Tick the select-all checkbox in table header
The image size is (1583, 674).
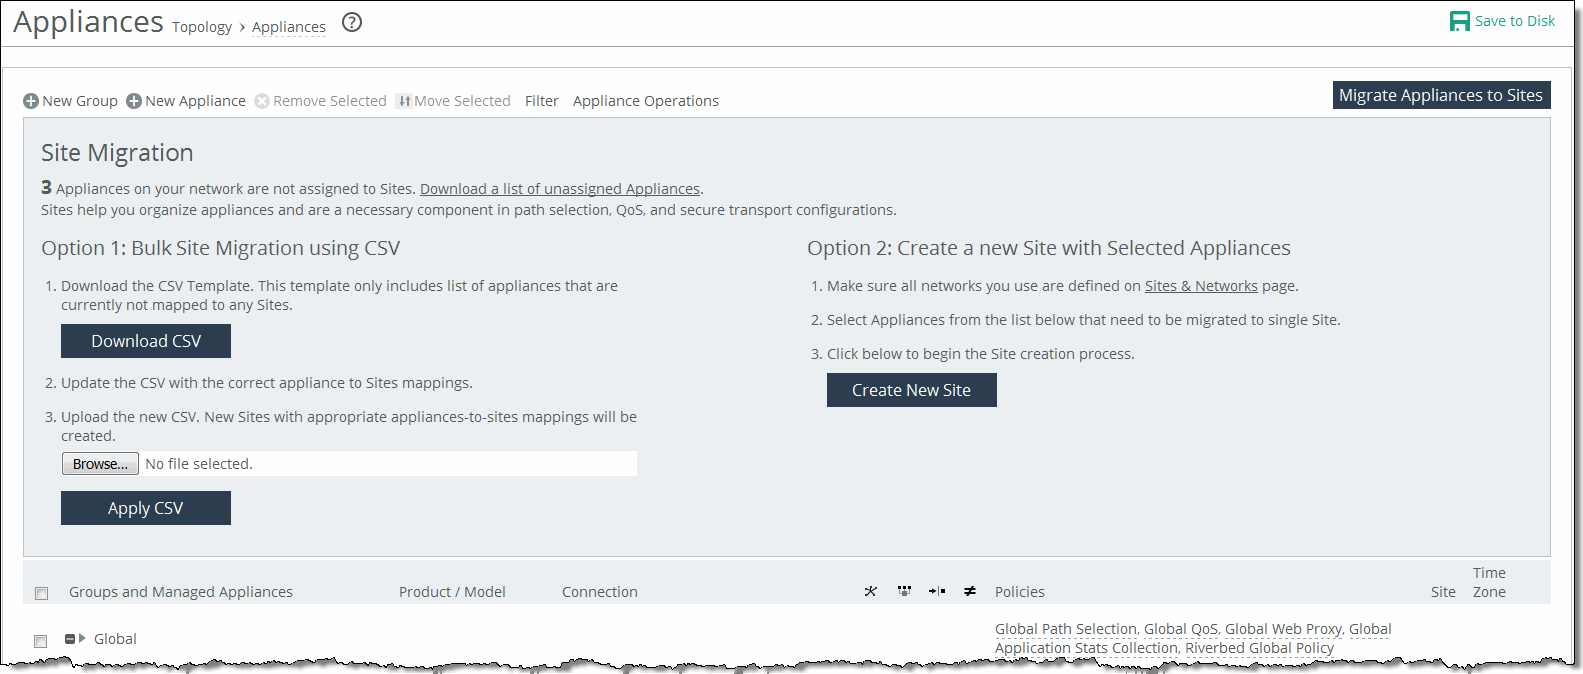42,593
